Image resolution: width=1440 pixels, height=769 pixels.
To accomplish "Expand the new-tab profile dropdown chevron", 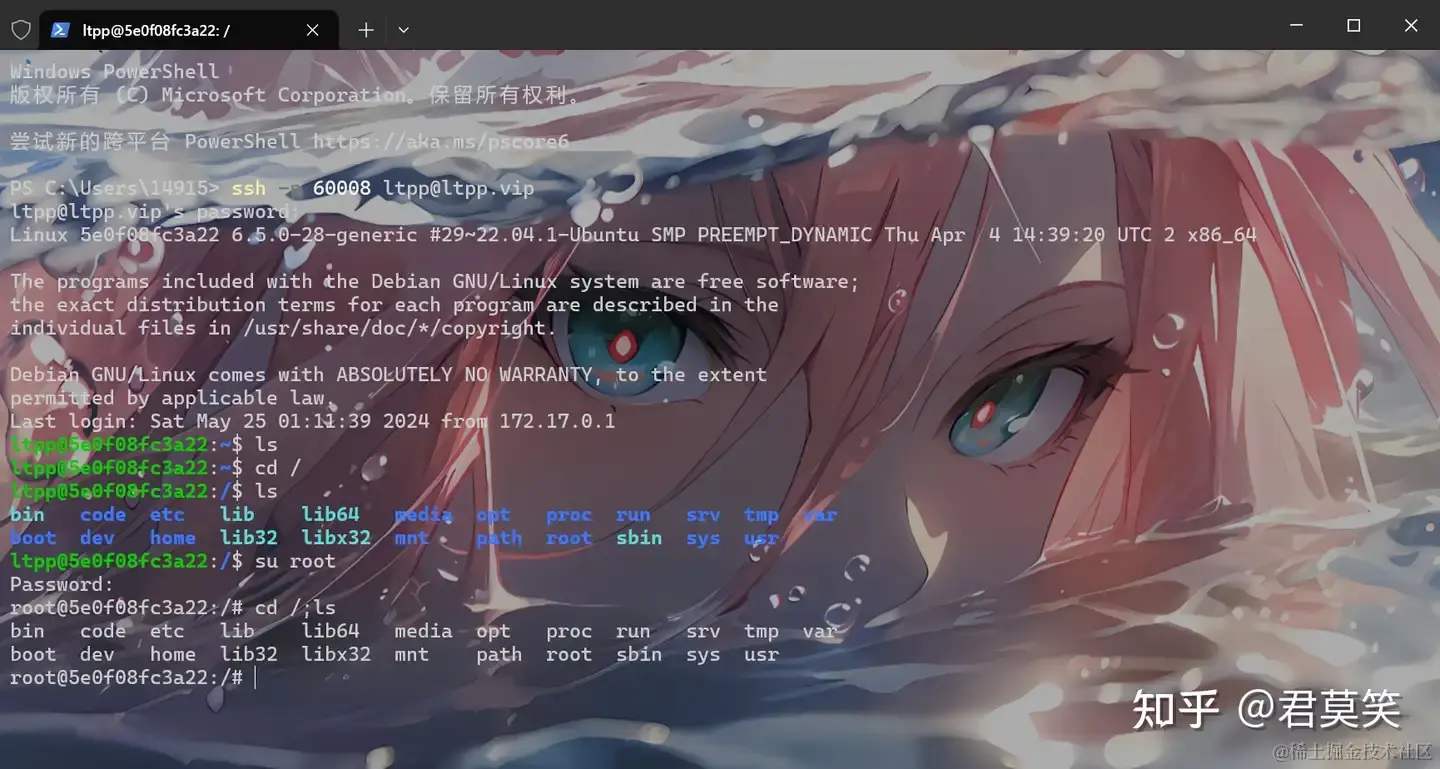I will click(x=403, y=30).
